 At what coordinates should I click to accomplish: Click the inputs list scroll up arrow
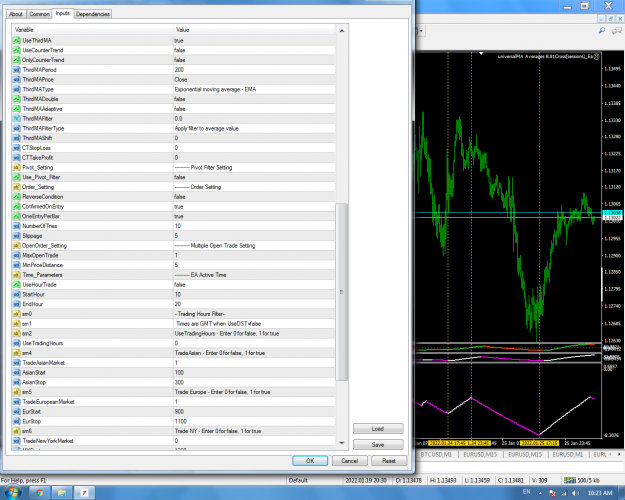pos(342,31)
